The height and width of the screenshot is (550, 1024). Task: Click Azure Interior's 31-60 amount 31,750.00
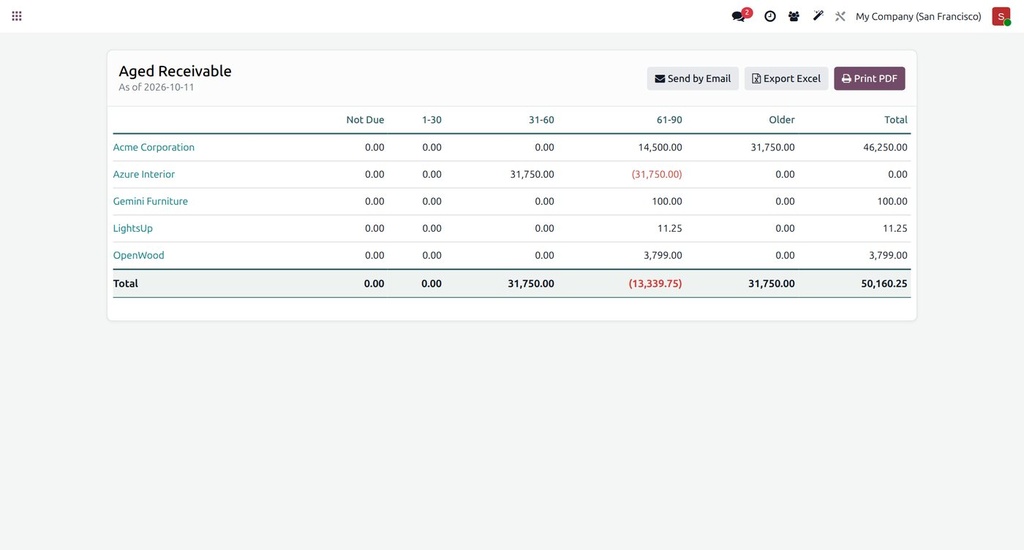(x=532, y=174)
